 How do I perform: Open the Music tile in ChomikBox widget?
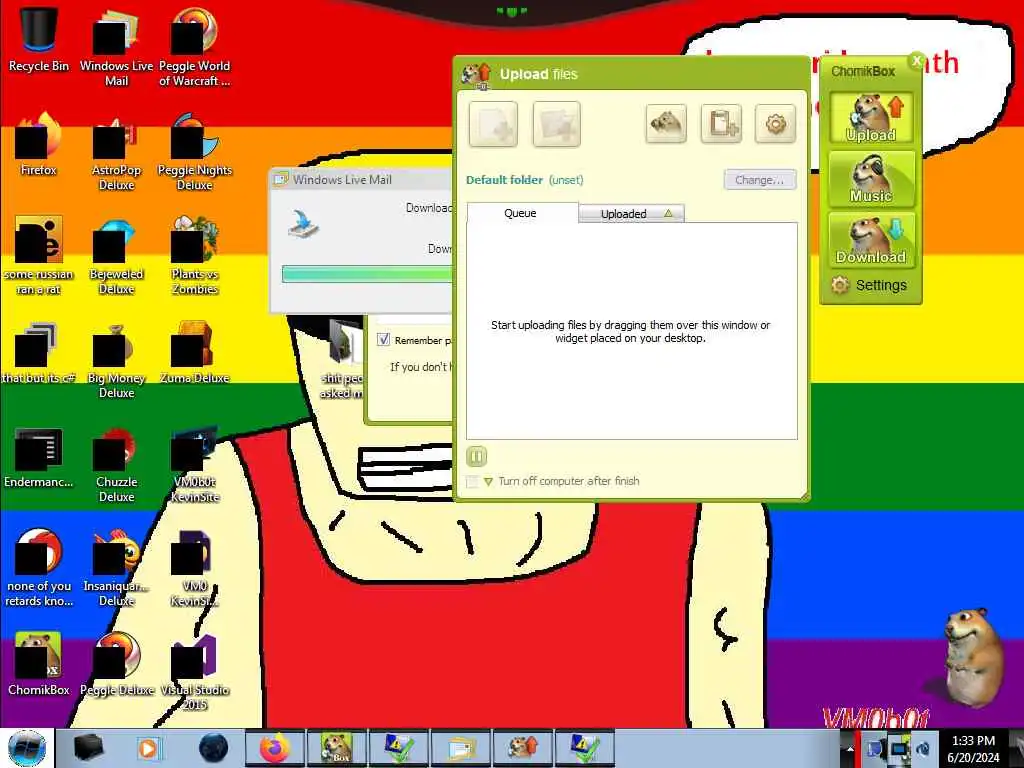[871, 179]
